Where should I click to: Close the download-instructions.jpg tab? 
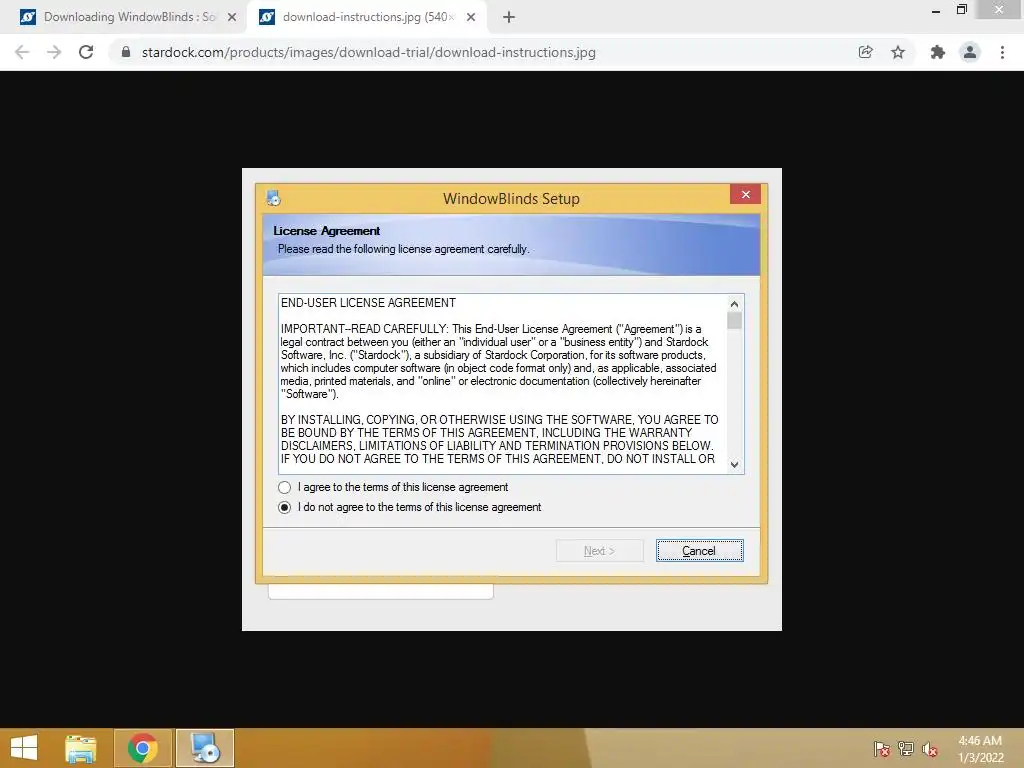pos(471,18)
